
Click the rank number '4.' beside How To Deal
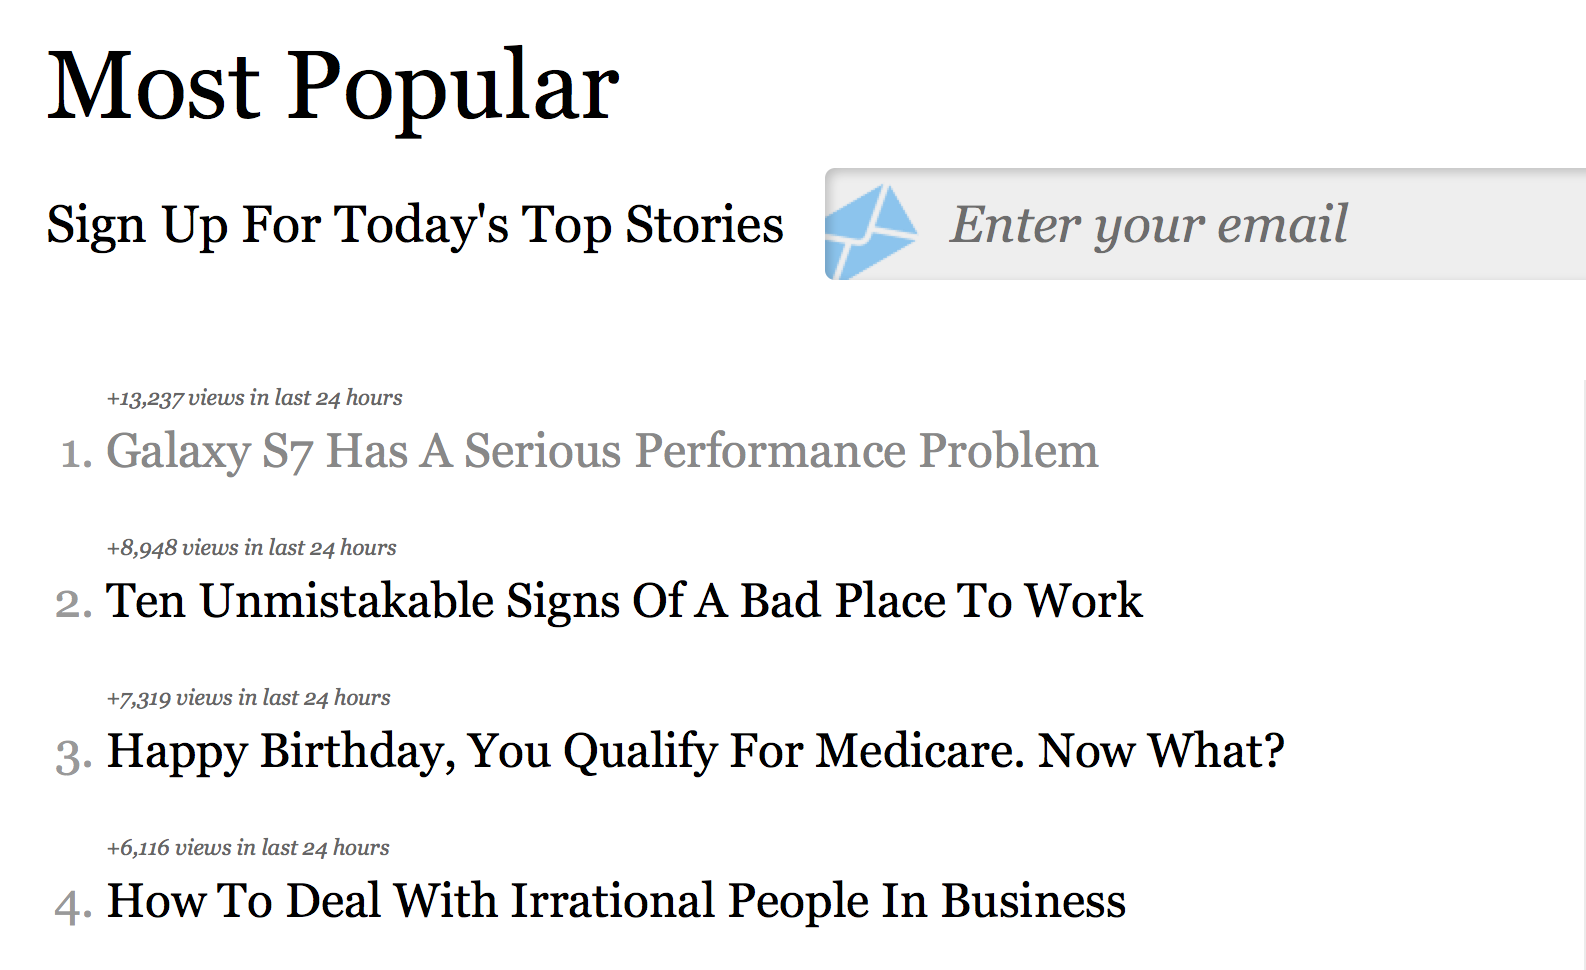coord(74,905)
